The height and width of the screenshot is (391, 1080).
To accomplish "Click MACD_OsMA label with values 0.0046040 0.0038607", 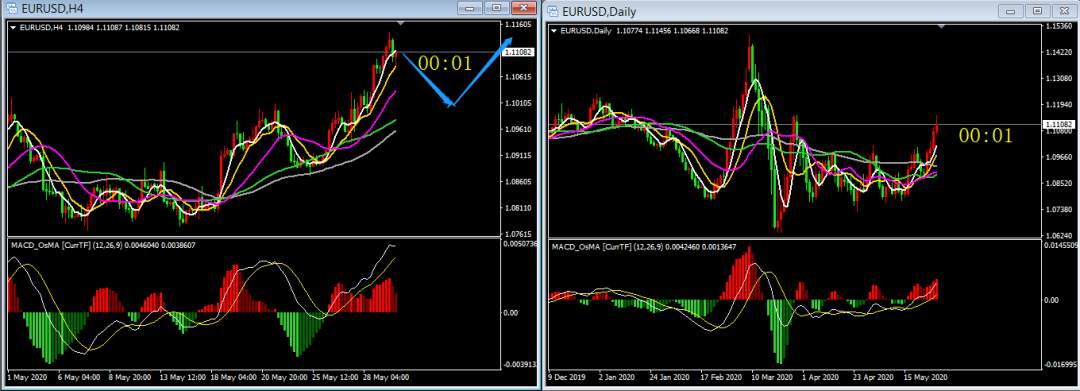I will [102, 245].
